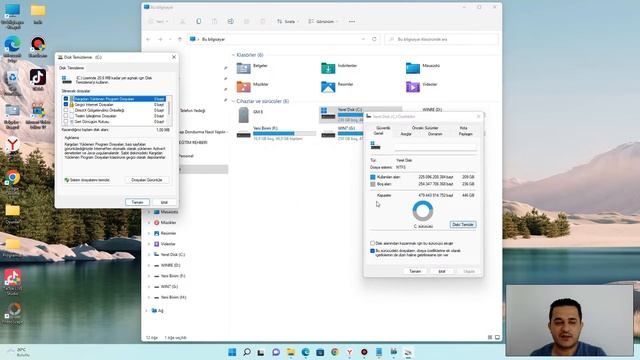Open TikTok desktop shortcut
Viewport: 640px width, 360px height.
point(38,80)
